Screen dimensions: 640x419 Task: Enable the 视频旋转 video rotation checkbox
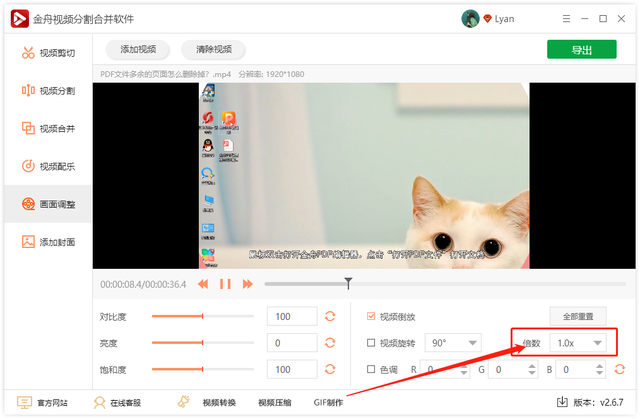coord(371,343)
